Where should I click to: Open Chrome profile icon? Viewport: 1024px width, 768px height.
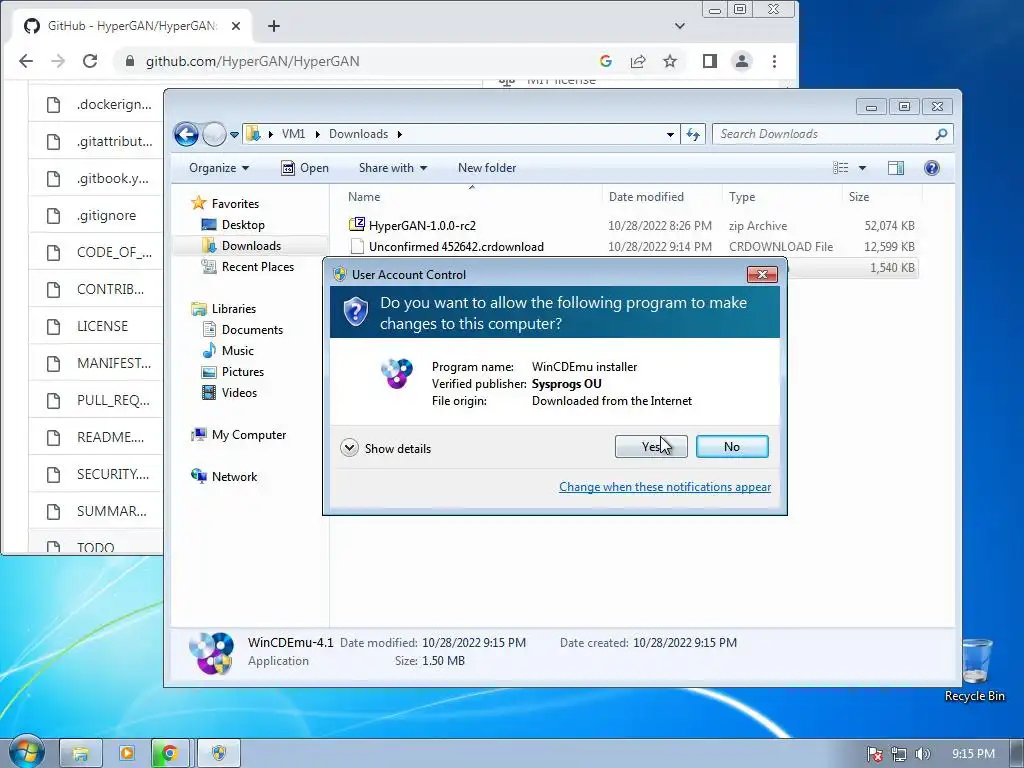[742, 61]
